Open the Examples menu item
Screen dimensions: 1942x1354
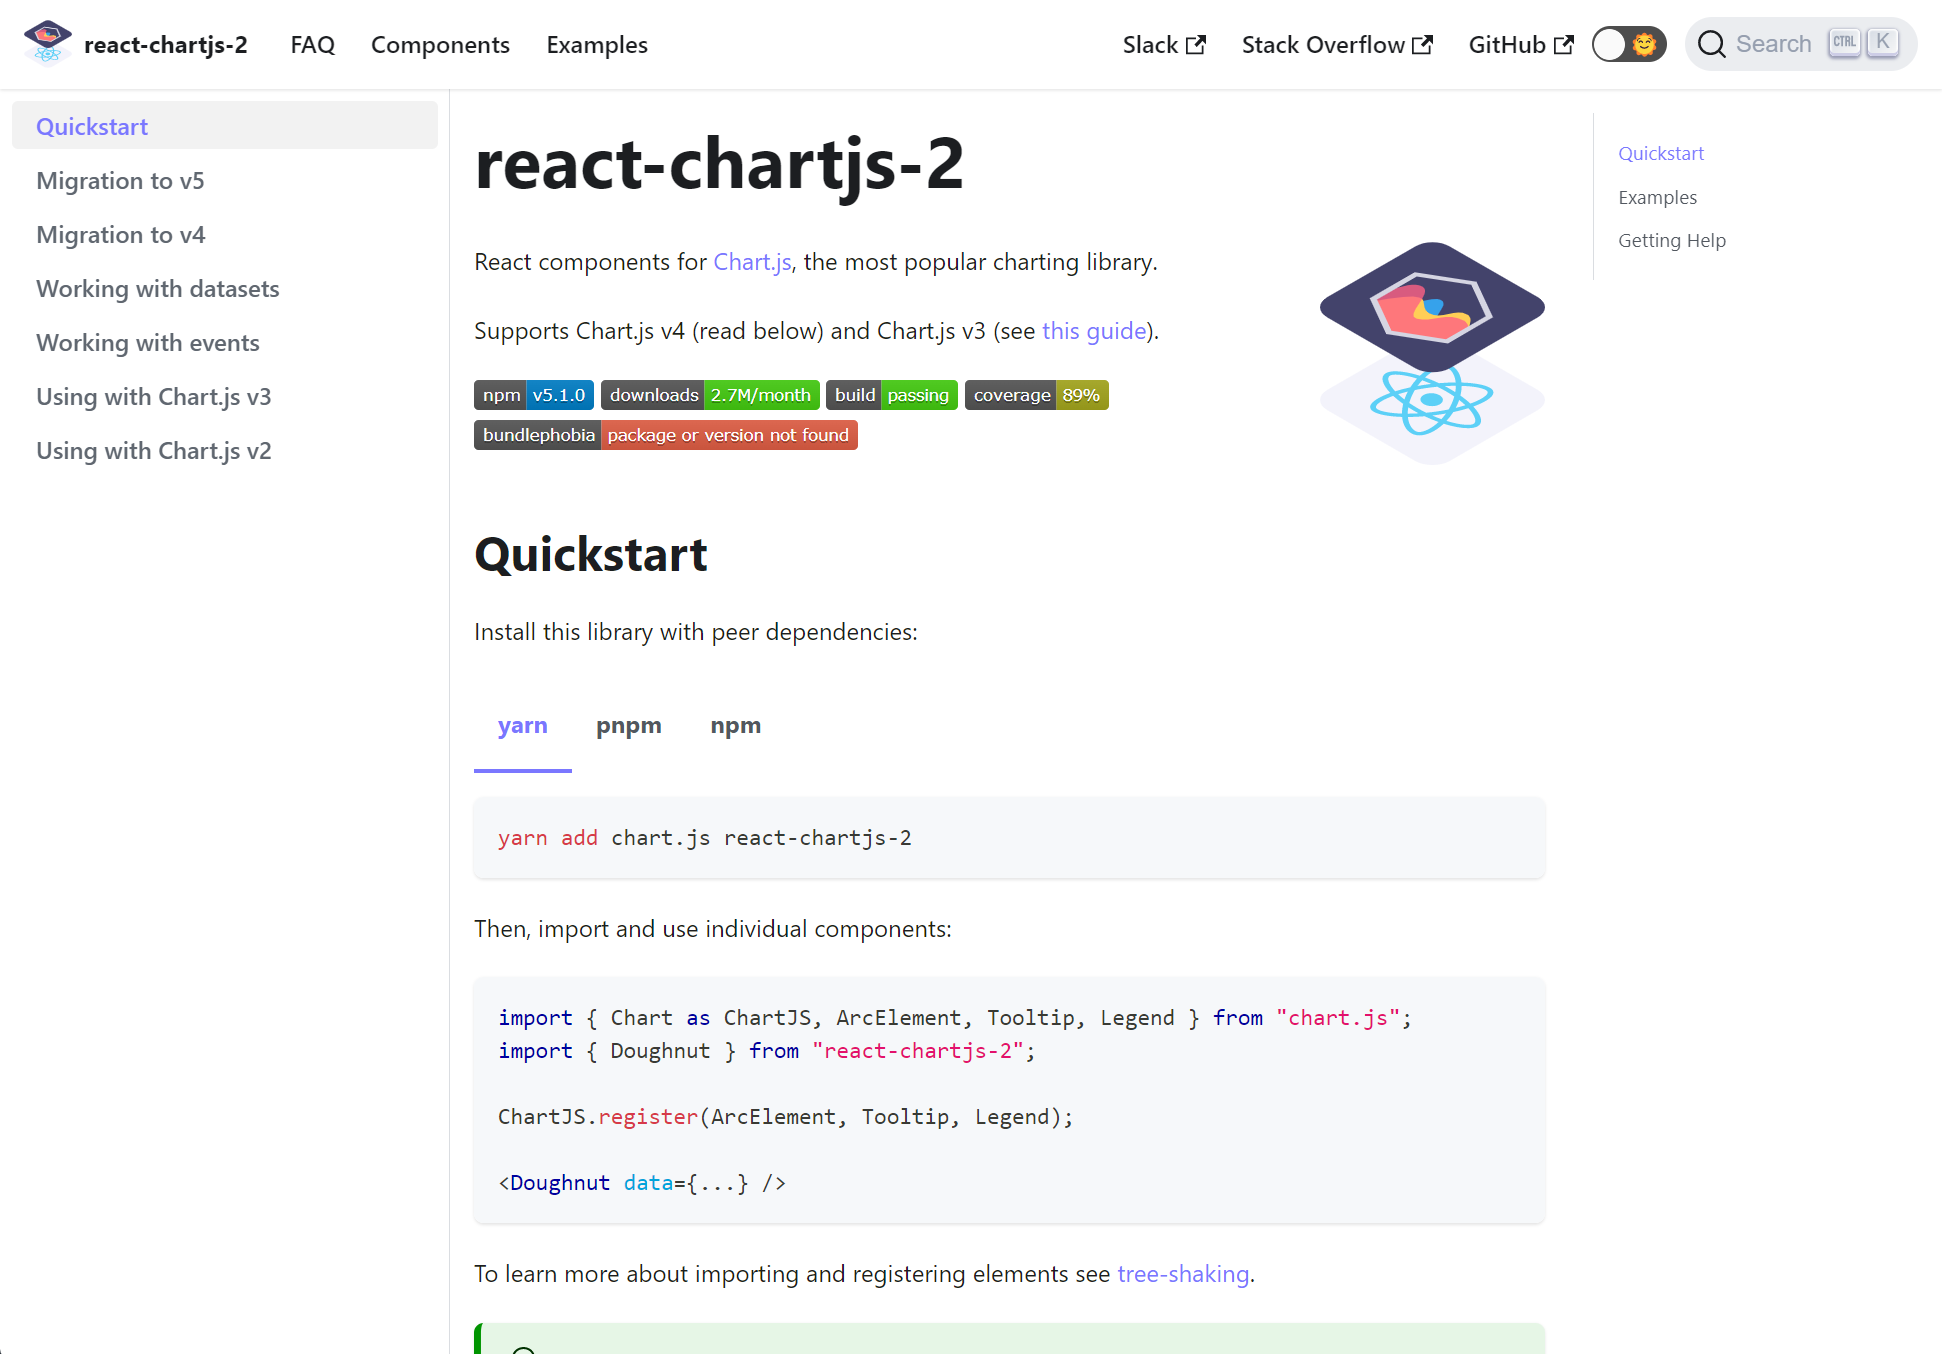(598, 44)
